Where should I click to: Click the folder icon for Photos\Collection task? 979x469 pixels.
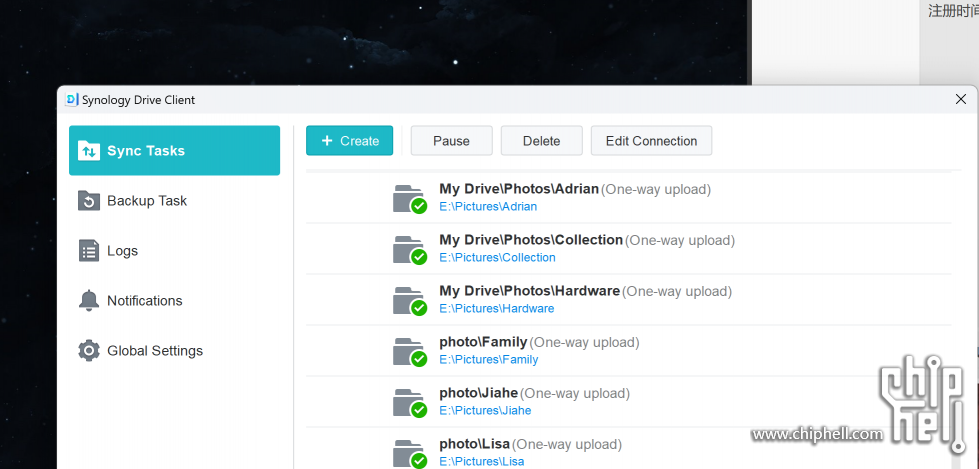(410, 250)
